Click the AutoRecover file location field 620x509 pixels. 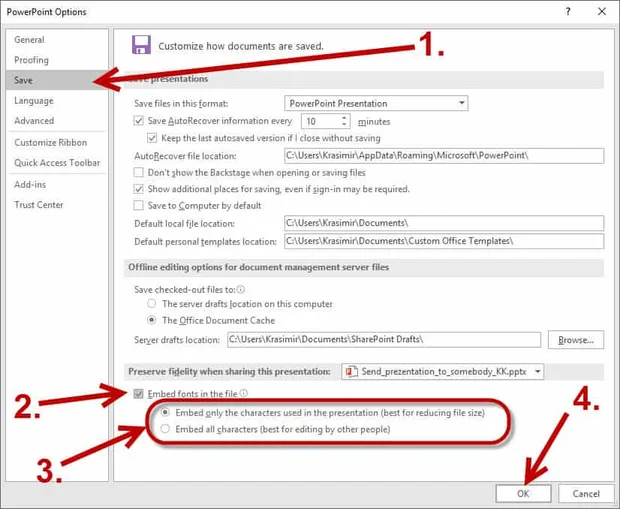(444, 155)
